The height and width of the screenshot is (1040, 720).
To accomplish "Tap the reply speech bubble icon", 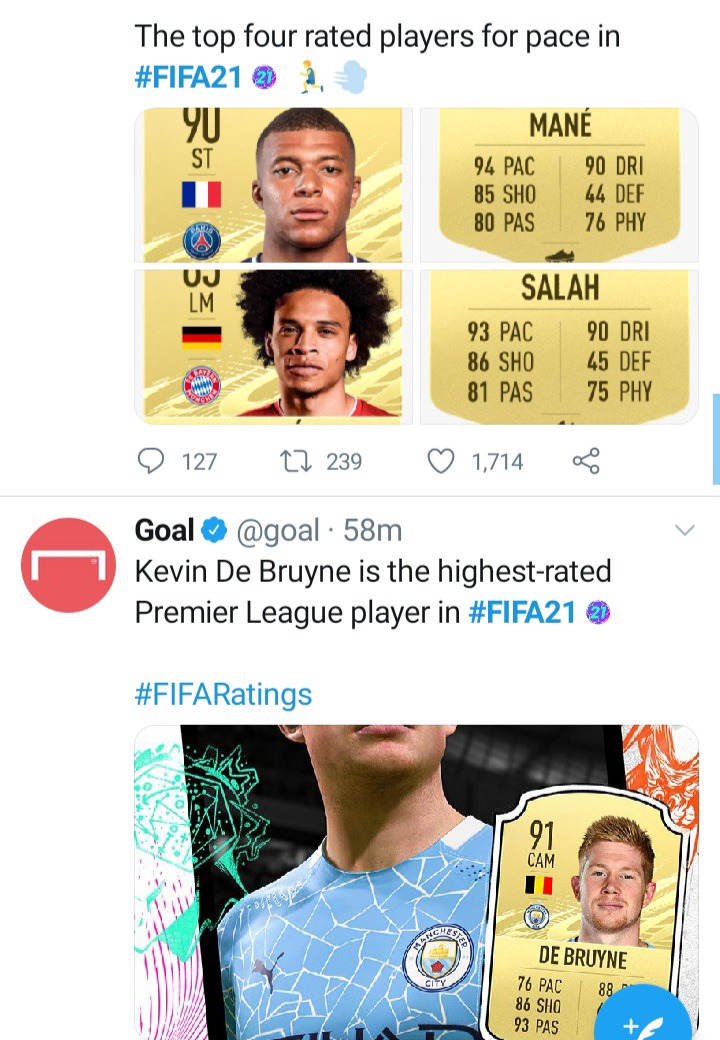I will click(151, 461).
